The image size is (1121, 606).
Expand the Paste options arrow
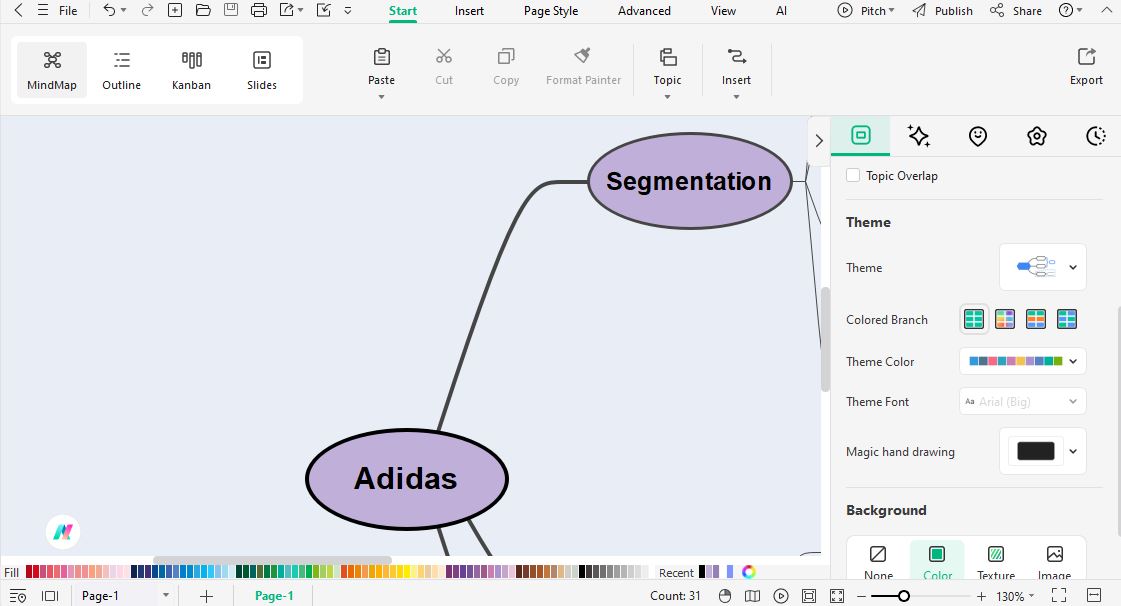pos(382,96)
